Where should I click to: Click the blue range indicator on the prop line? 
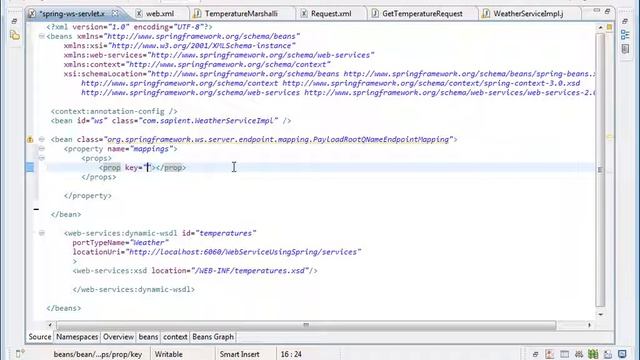(x=30, y=167)
